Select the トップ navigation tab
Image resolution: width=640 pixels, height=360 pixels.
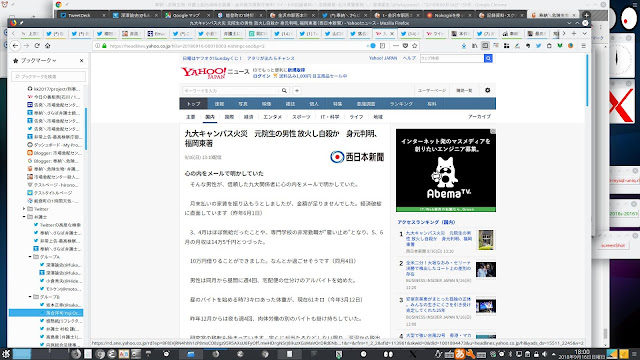(193, 104)
